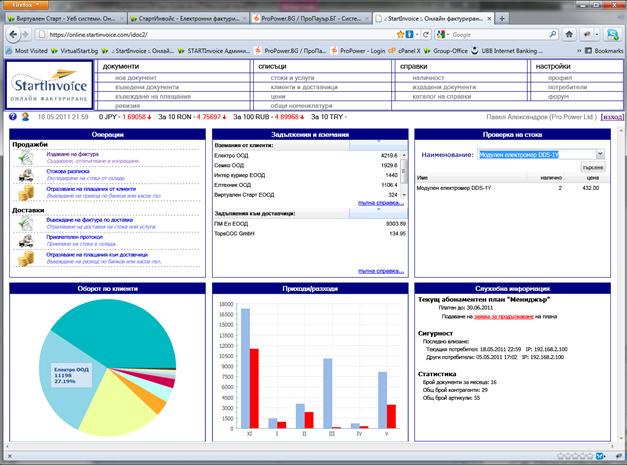This screenshot has width=627, height=465.
Task: Open menu item въведени документи
Action: coord(147,87)
